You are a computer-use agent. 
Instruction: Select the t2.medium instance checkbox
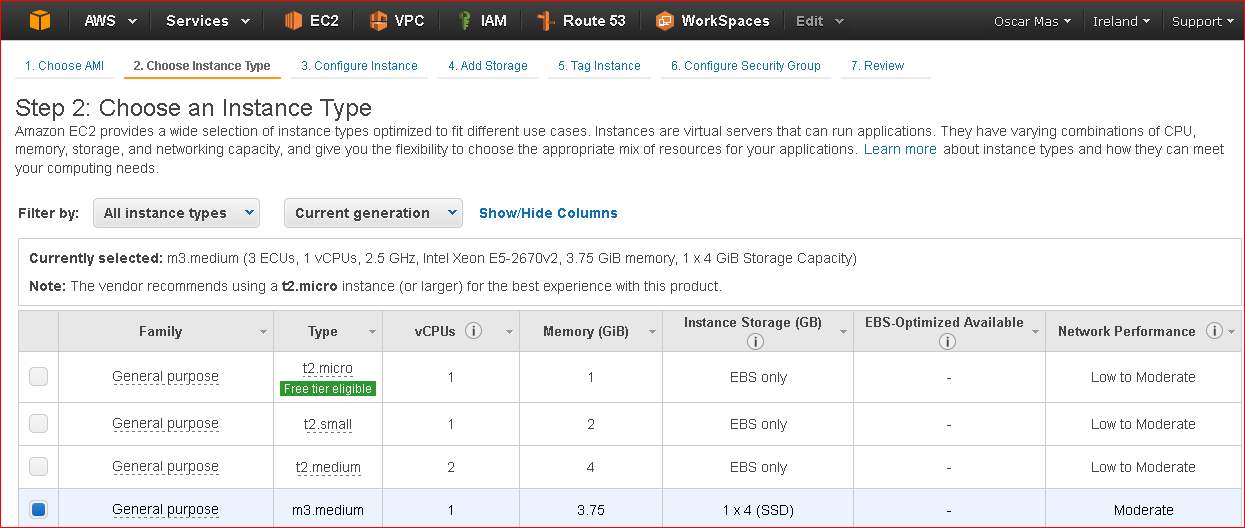tap(38, 467)
